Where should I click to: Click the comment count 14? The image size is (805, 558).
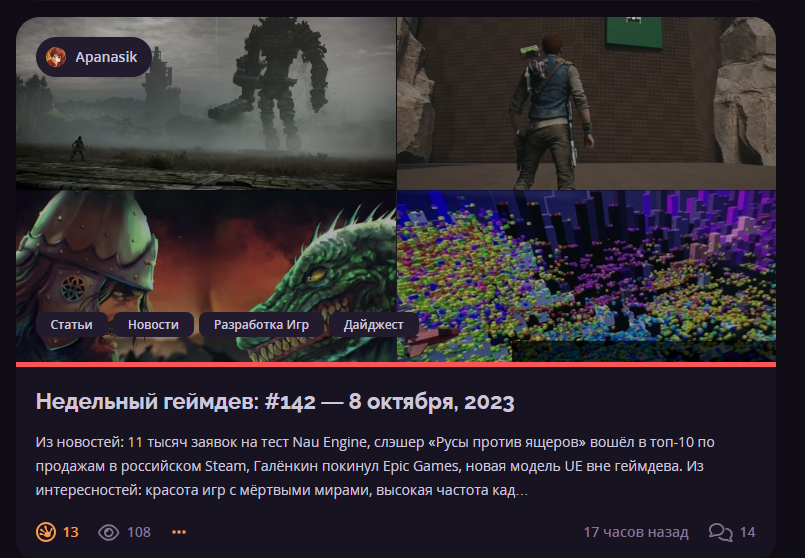748,532
